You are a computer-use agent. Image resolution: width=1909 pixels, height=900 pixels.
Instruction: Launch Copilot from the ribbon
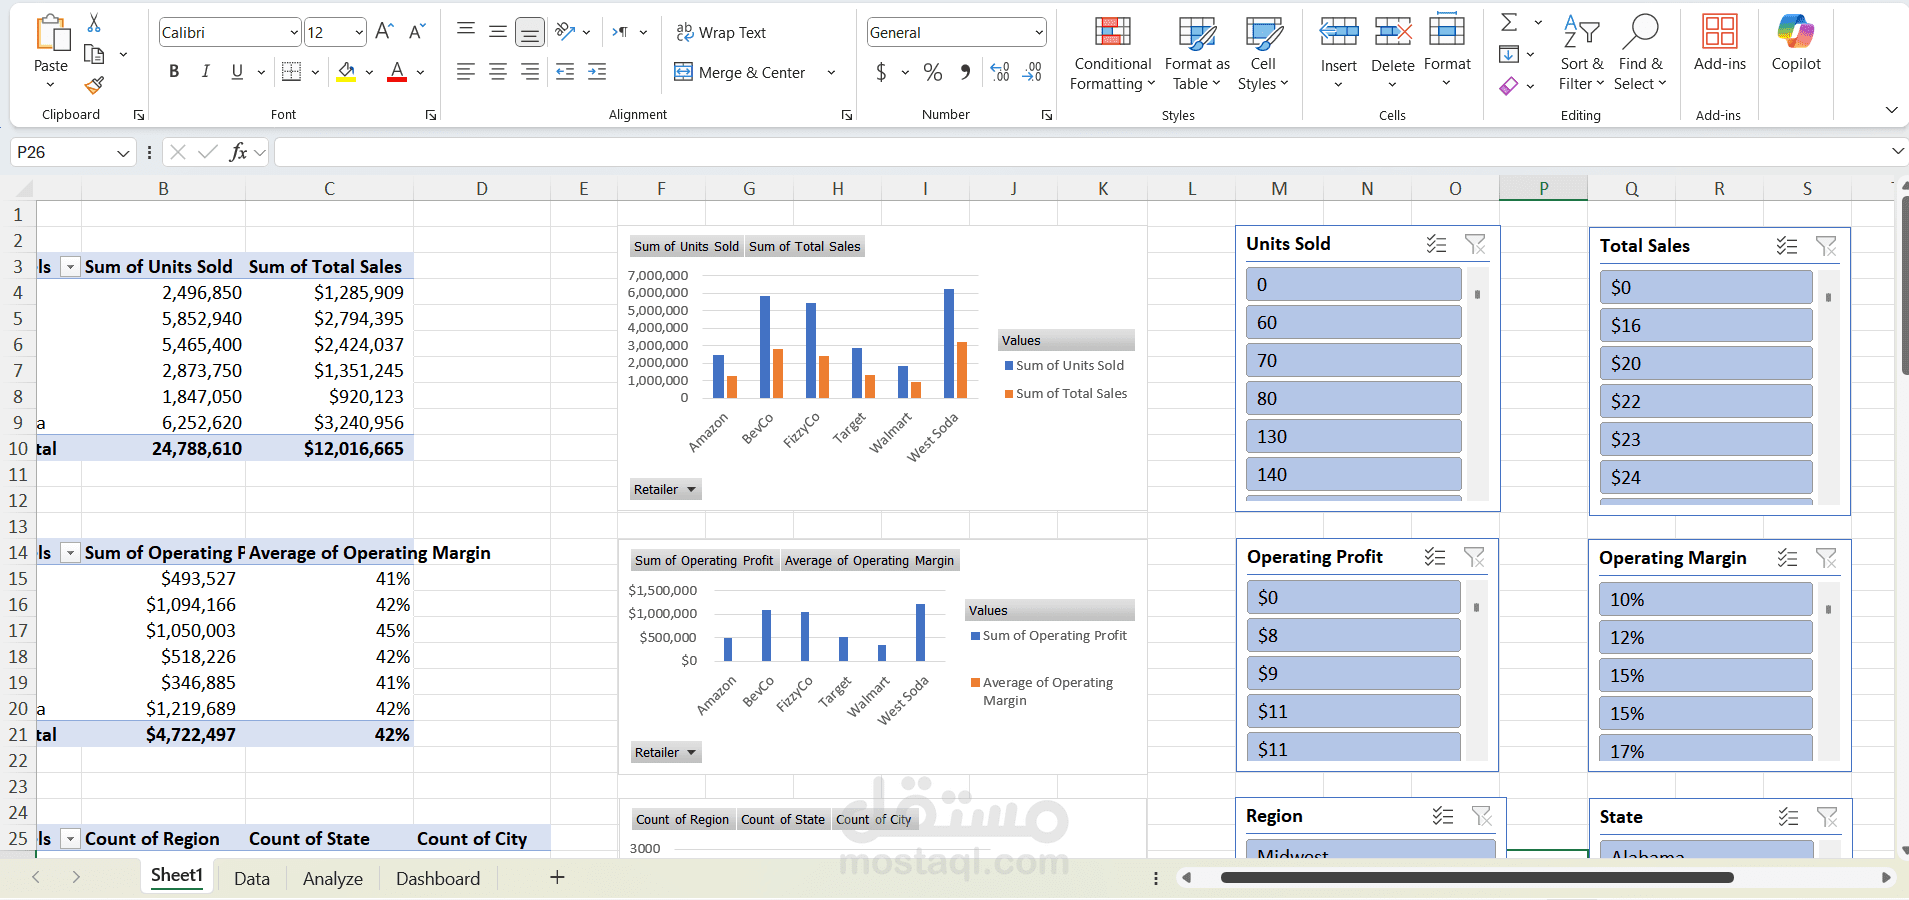coord(1796,44)
